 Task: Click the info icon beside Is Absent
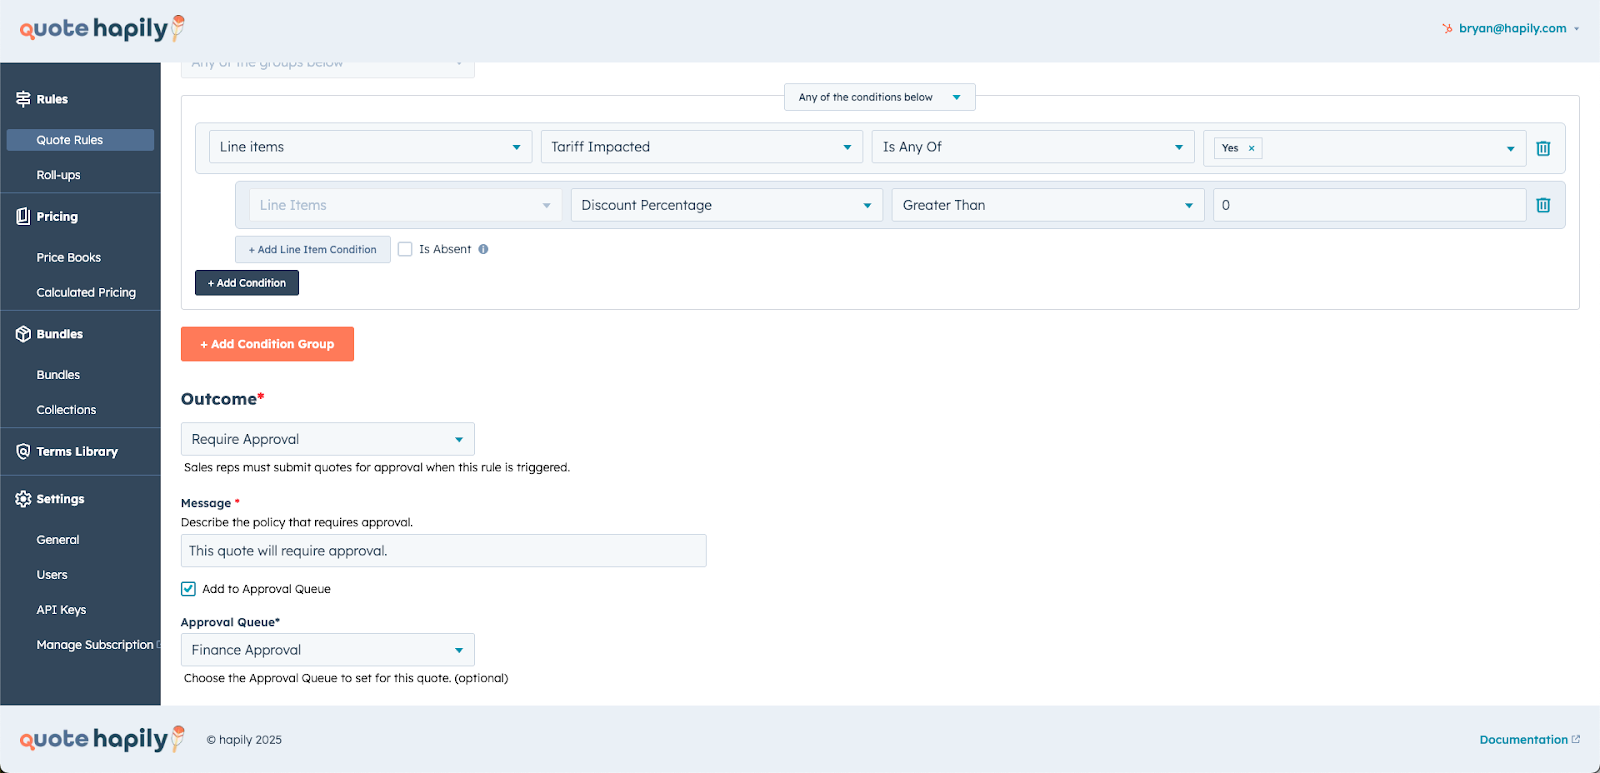point(483,249)
